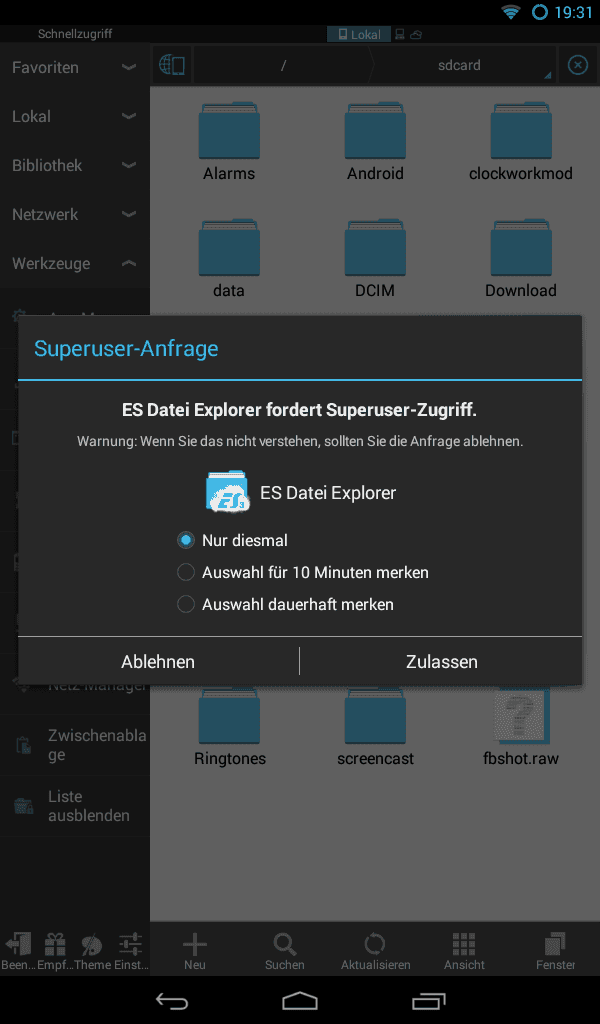Click the Theme palette icon
Image resolution: width=600 pixels, height=1024 pixels.
[92, 944]
